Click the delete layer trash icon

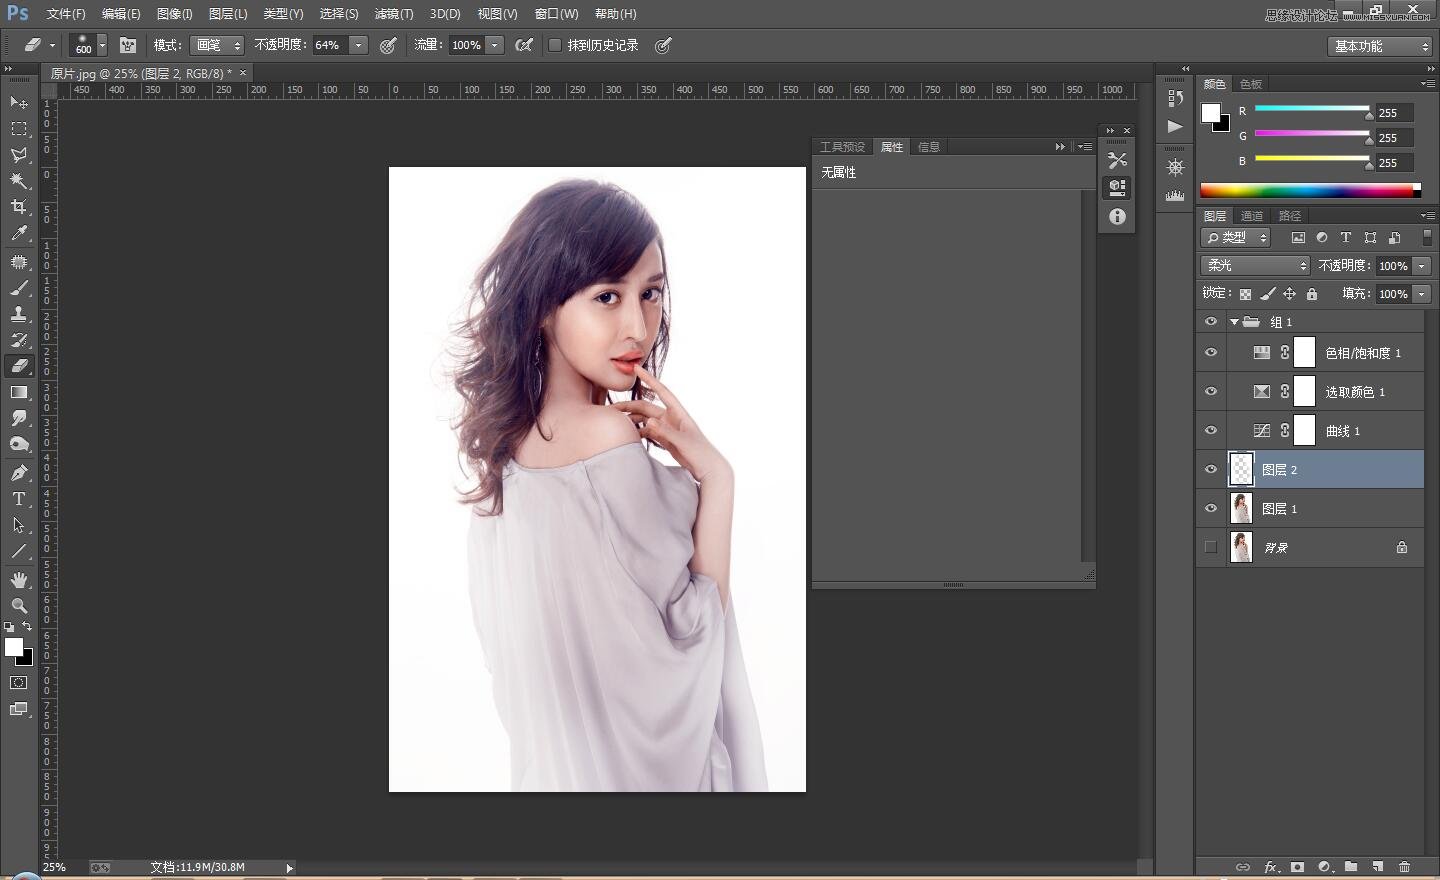(x=1404, y=867)
